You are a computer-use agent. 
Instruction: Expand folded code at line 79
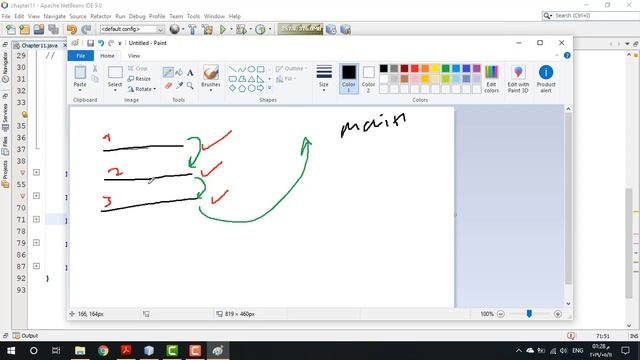point(36,242)
